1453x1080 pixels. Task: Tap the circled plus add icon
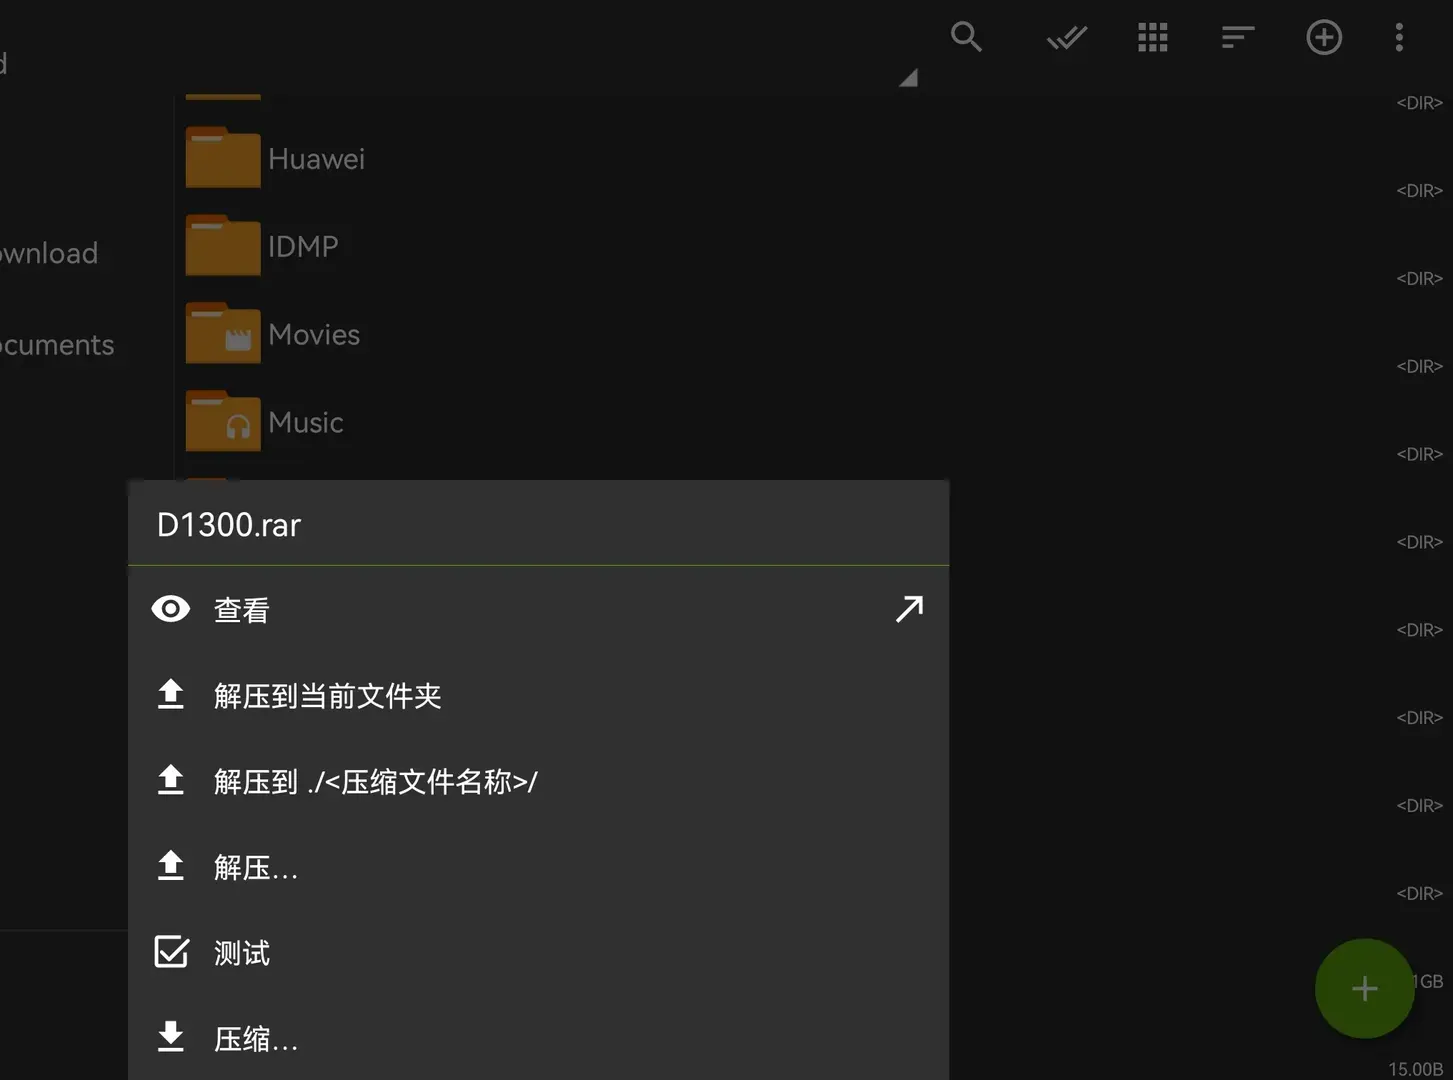click(x=1324, y=38)
